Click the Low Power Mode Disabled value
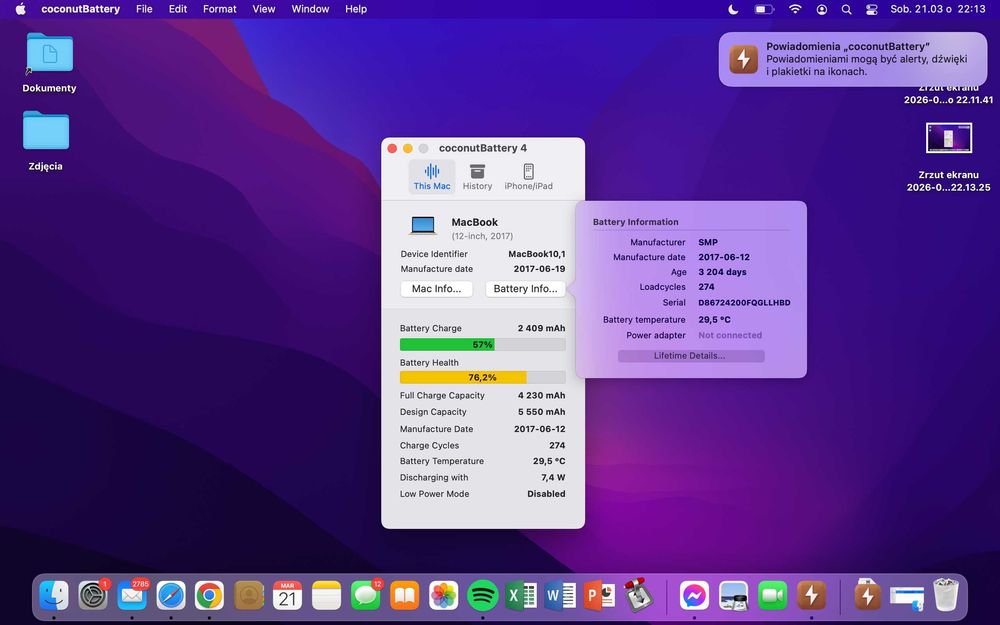 (546, 494)
